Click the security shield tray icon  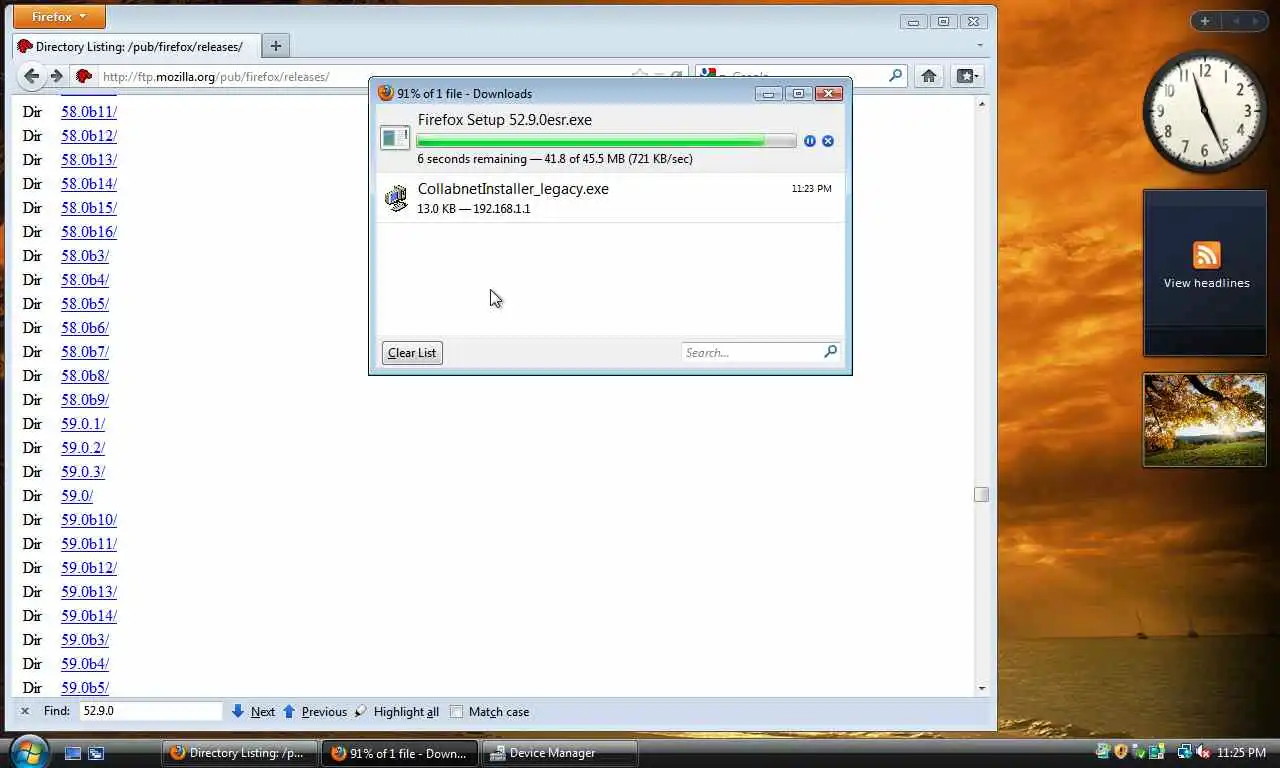[x=1121, y=752]
